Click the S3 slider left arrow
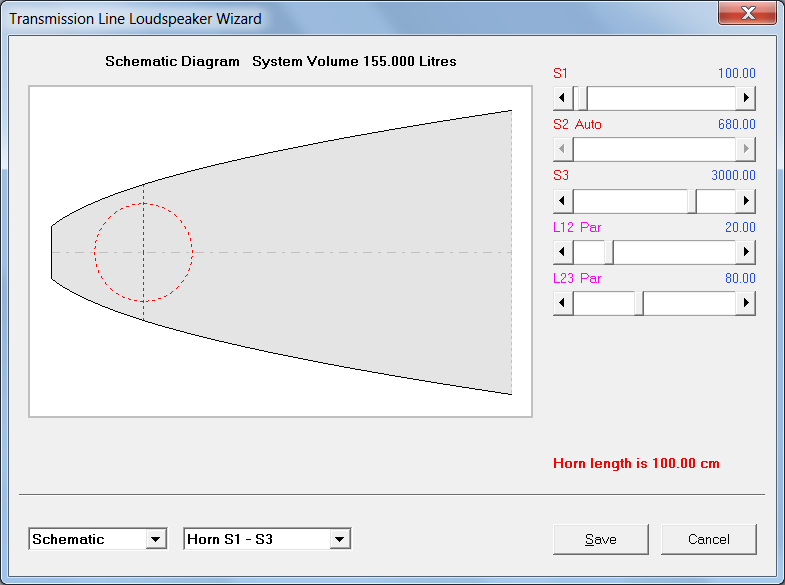 pyautogui.click(x=563, y=201)
